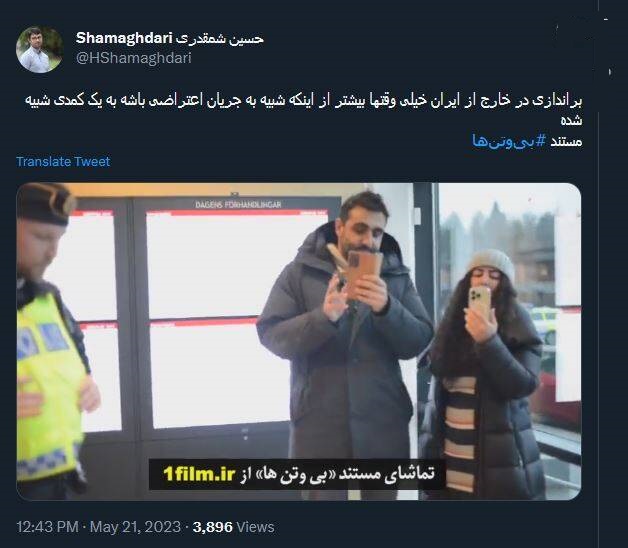628x548 pixels.
Task: Open Hossein Shamaghdari's profile avatar
Action: point(39,50)
